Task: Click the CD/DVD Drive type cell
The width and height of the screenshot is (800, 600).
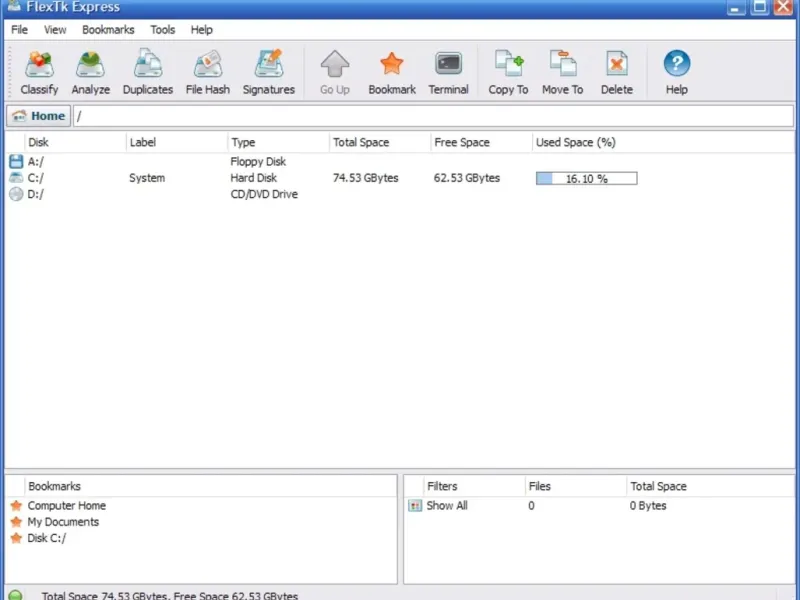Action: tap(264, 194)
